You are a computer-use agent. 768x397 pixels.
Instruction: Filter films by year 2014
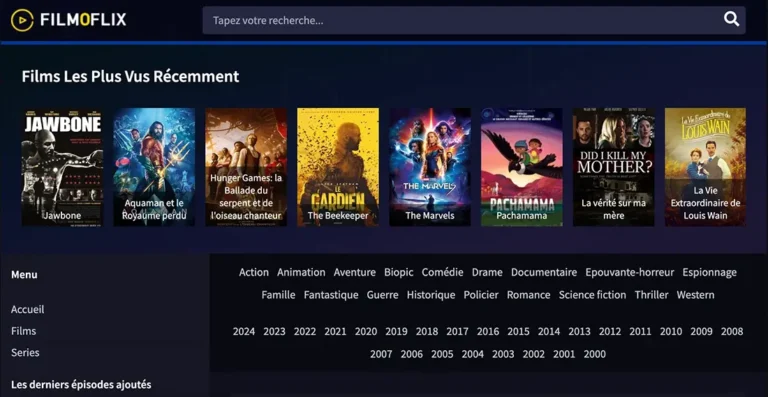point(549,331)
